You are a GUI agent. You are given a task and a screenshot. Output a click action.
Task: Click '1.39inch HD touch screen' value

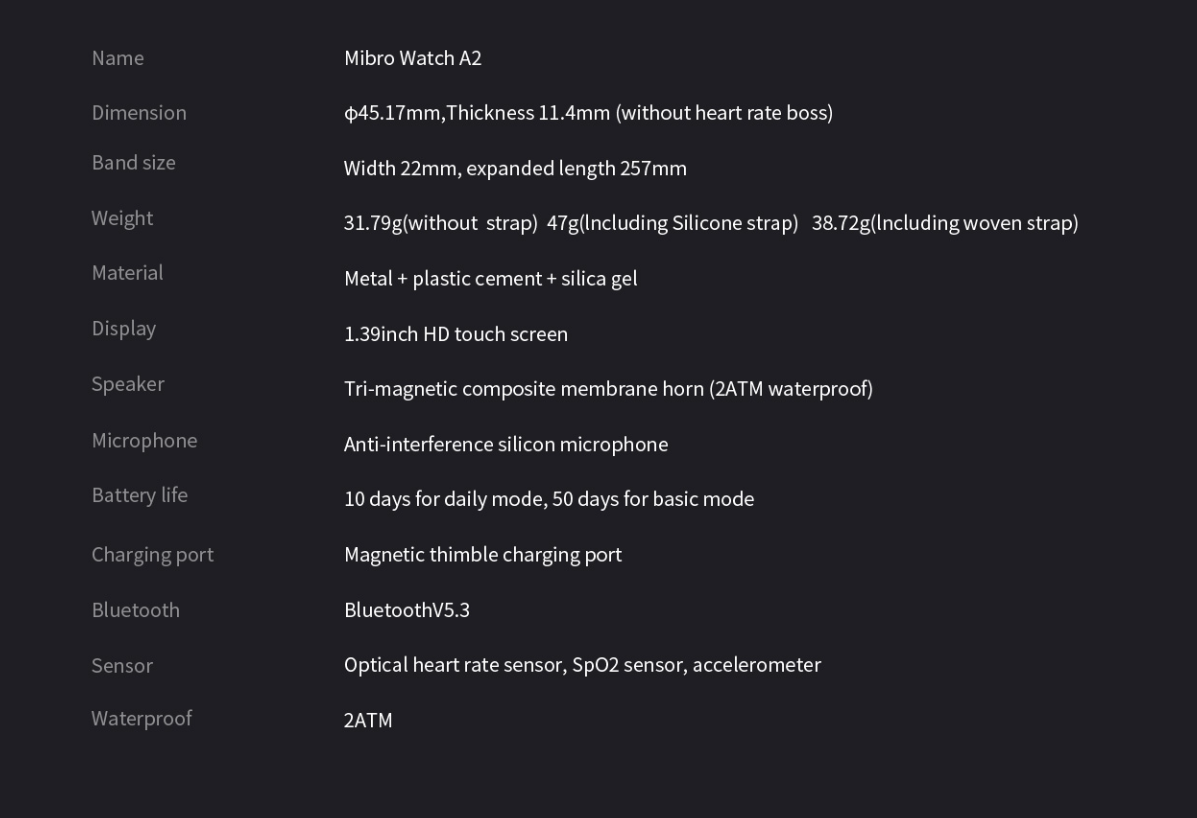point(456,334)
